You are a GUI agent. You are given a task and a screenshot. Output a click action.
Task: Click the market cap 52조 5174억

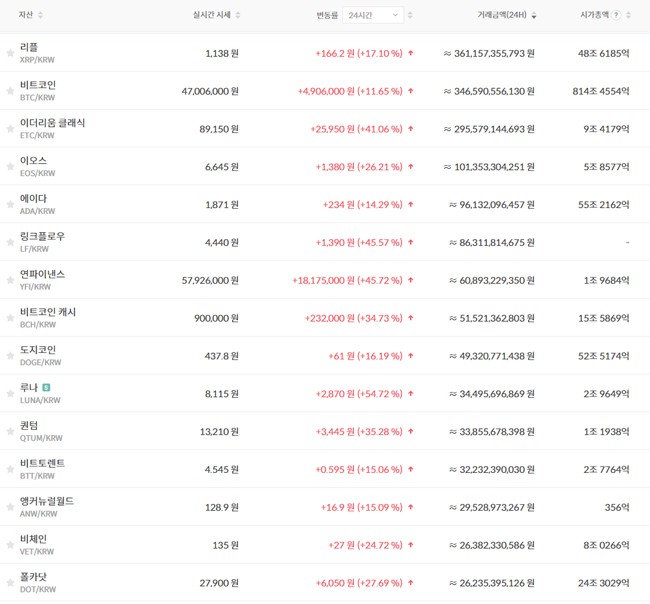pos(604,356)
